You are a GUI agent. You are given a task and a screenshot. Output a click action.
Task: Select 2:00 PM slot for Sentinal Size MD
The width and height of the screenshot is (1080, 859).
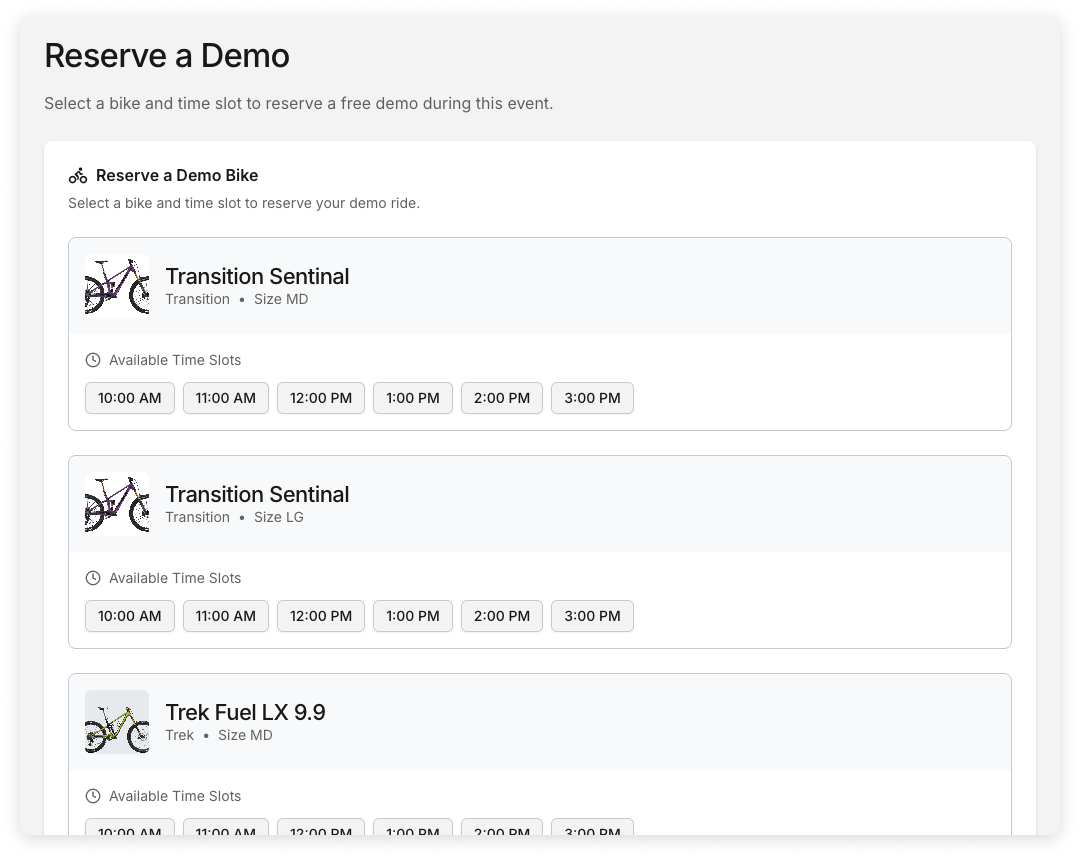coord(502,398)
